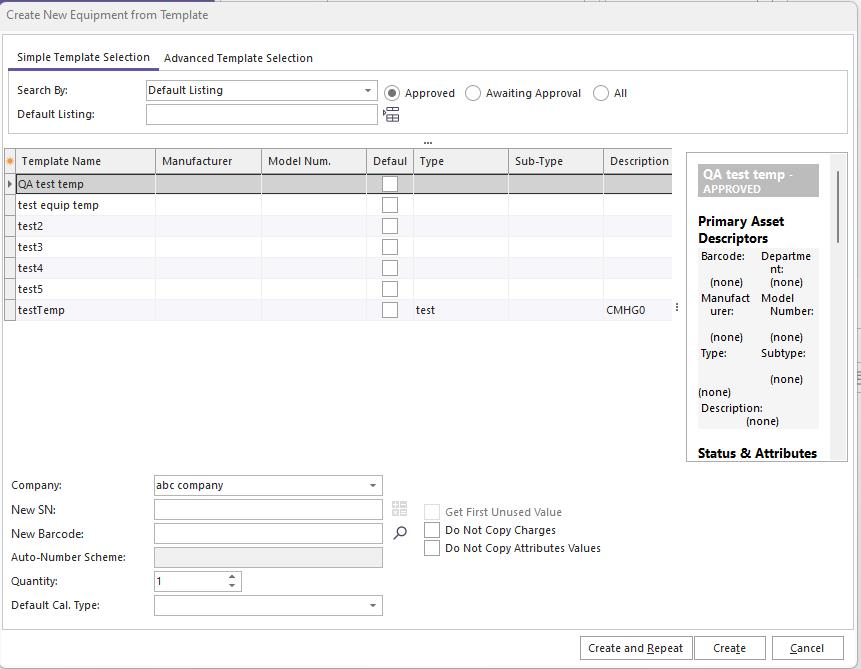Image resolution: width=861 pixels, height=669 pixels.
Task: Click the horizontal dots splitter above the grid
Action: pos(428,142)
